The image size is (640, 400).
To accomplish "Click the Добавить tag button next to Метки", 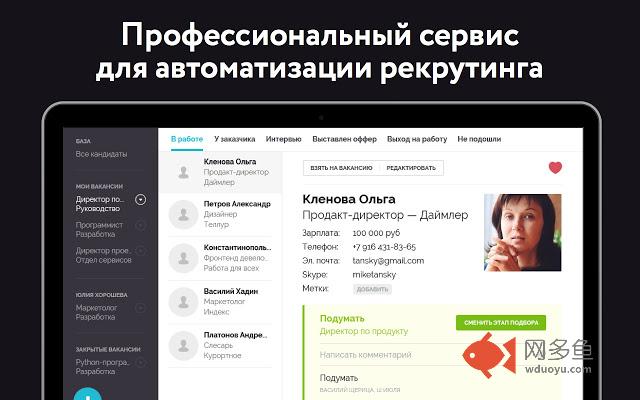I will click(372, 289).
